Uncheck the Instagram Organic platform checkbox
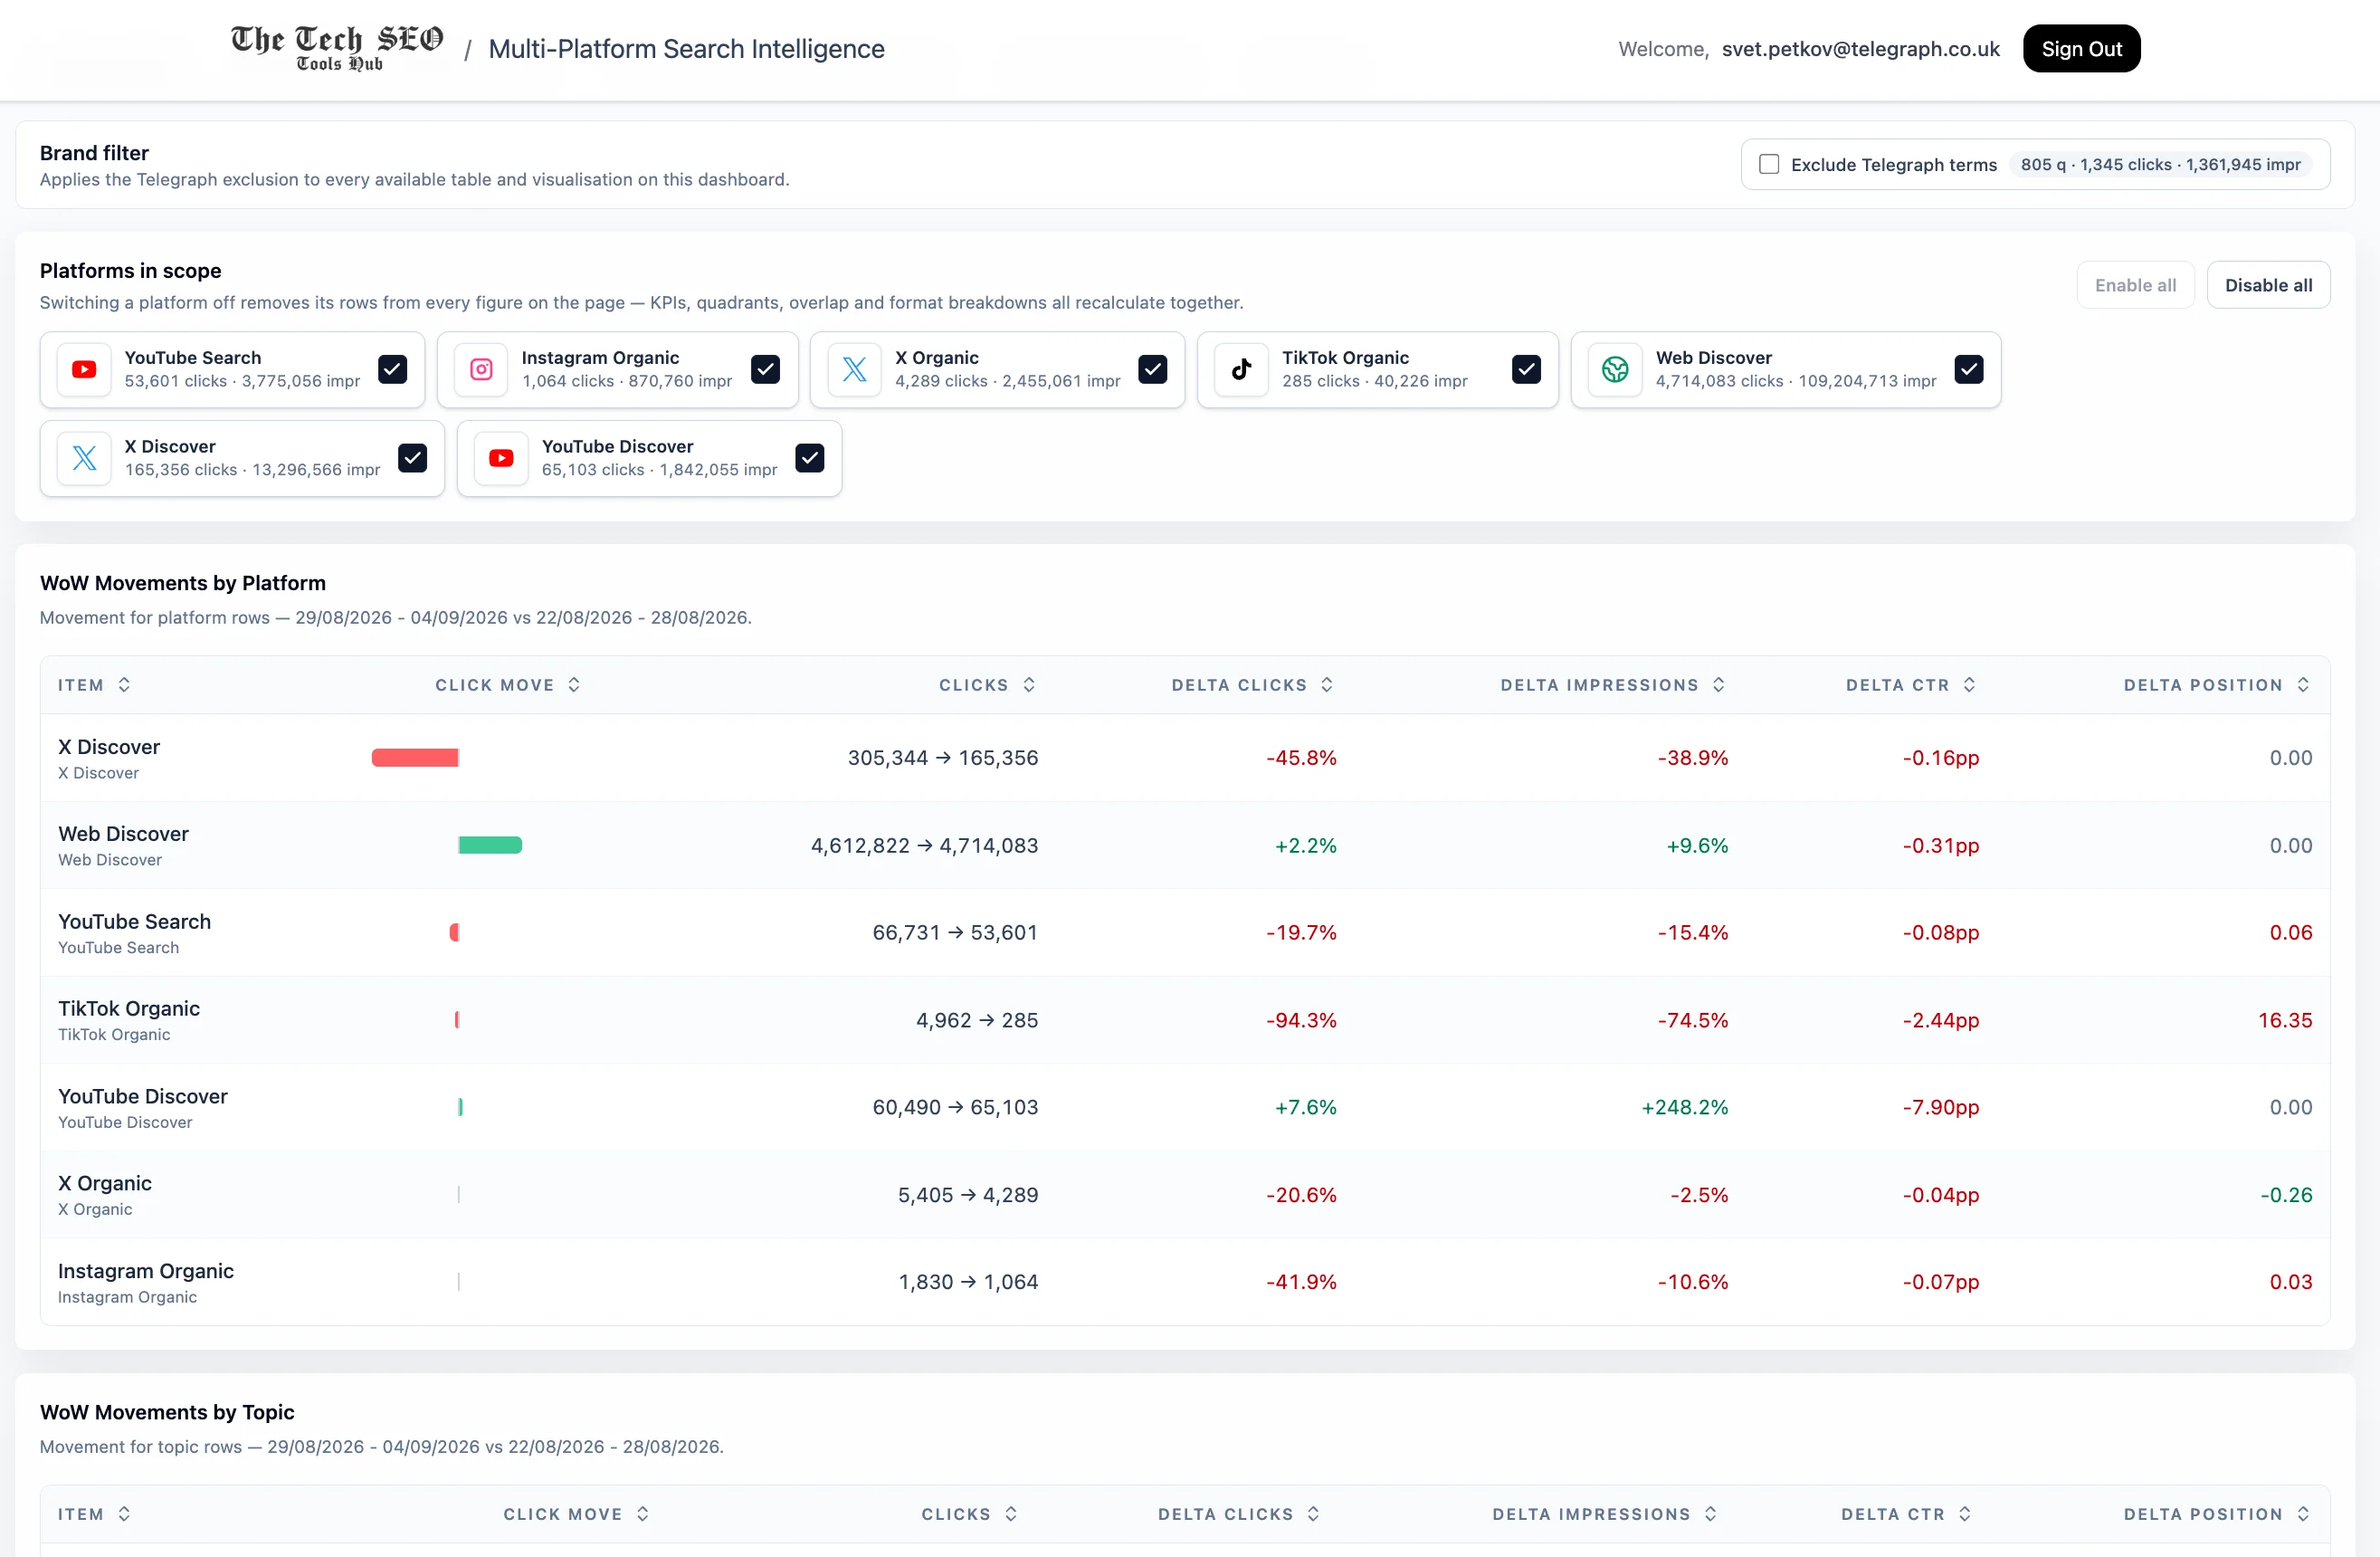This screenshot has width=2380, height=1557. click(765, 369)
